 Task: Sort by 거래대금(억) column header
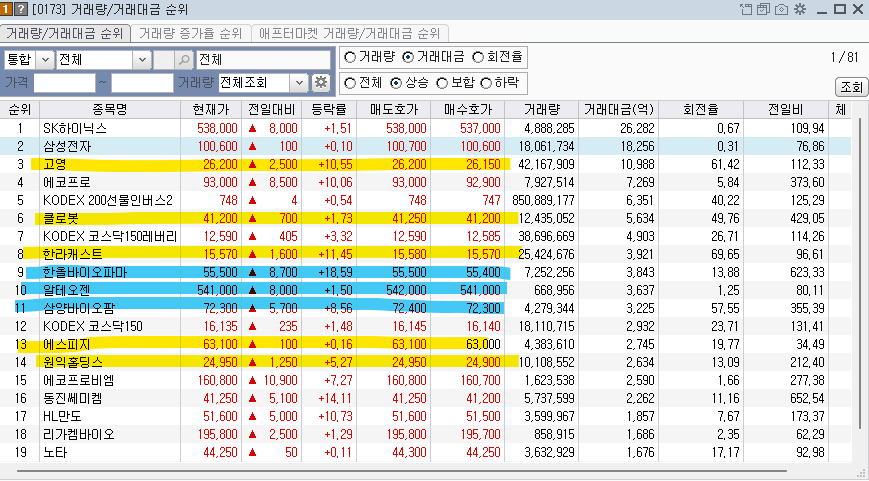point(619,110)
